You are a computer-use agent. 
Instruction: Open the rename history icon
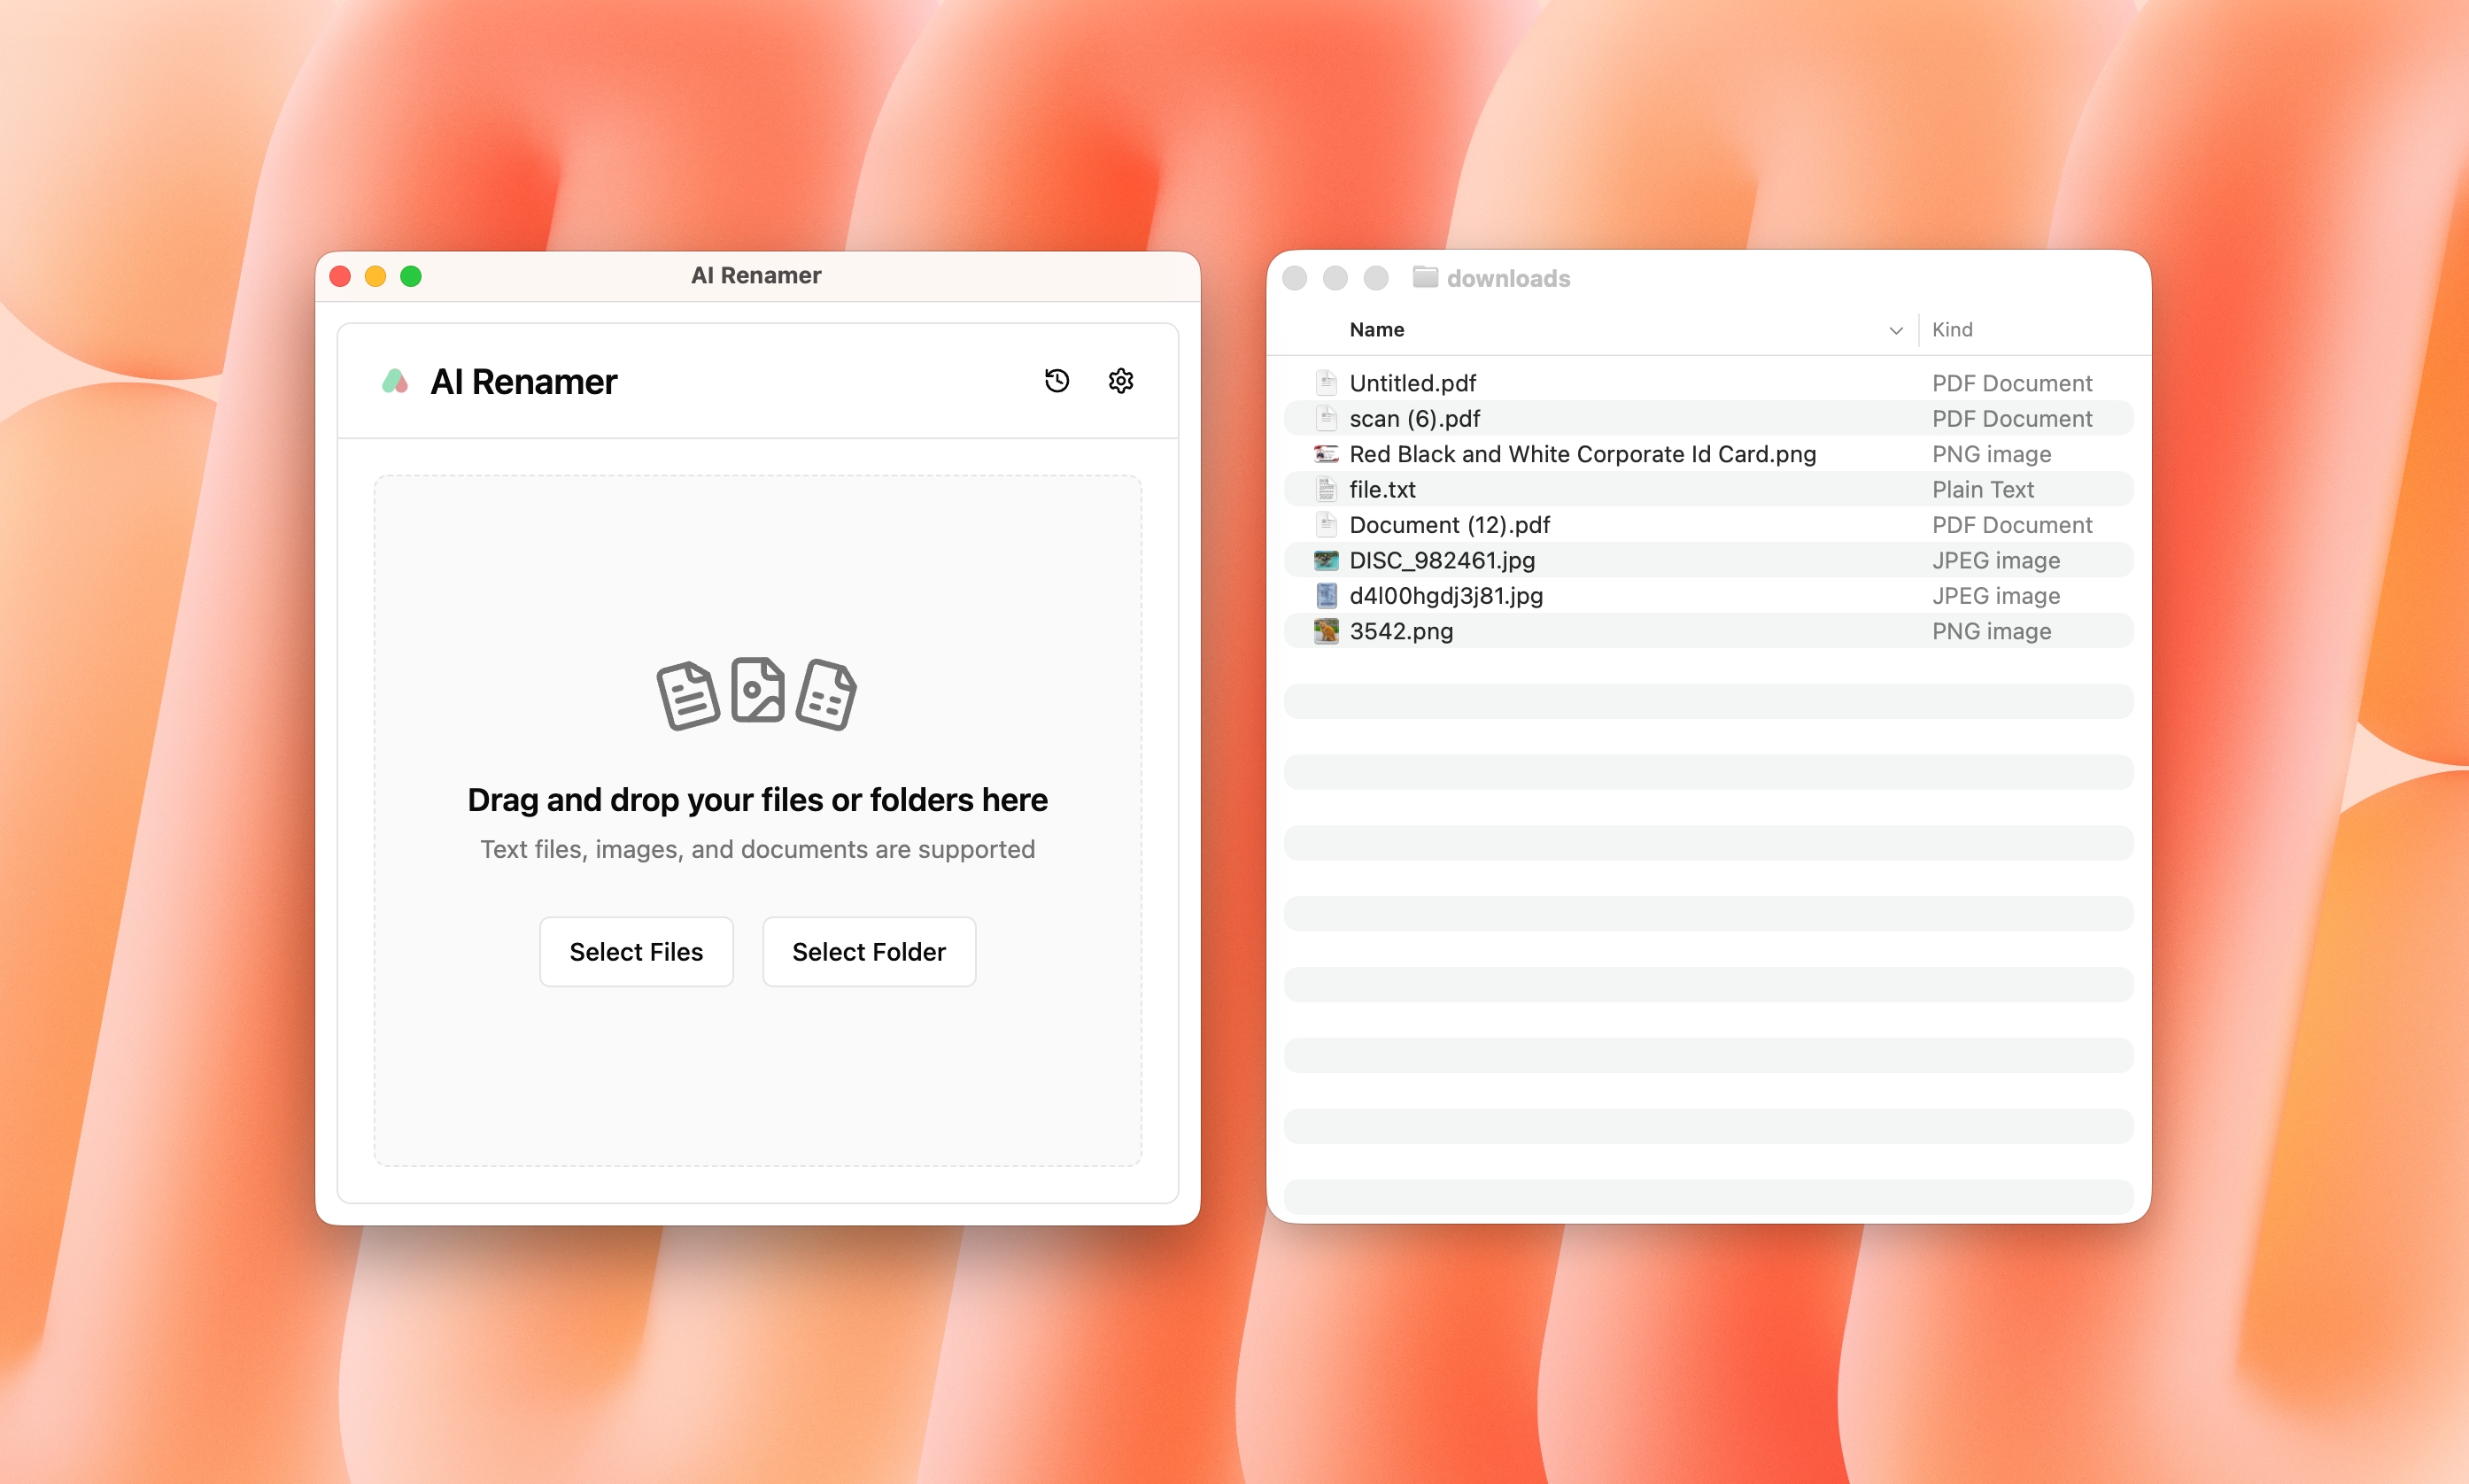point(1057,380)
